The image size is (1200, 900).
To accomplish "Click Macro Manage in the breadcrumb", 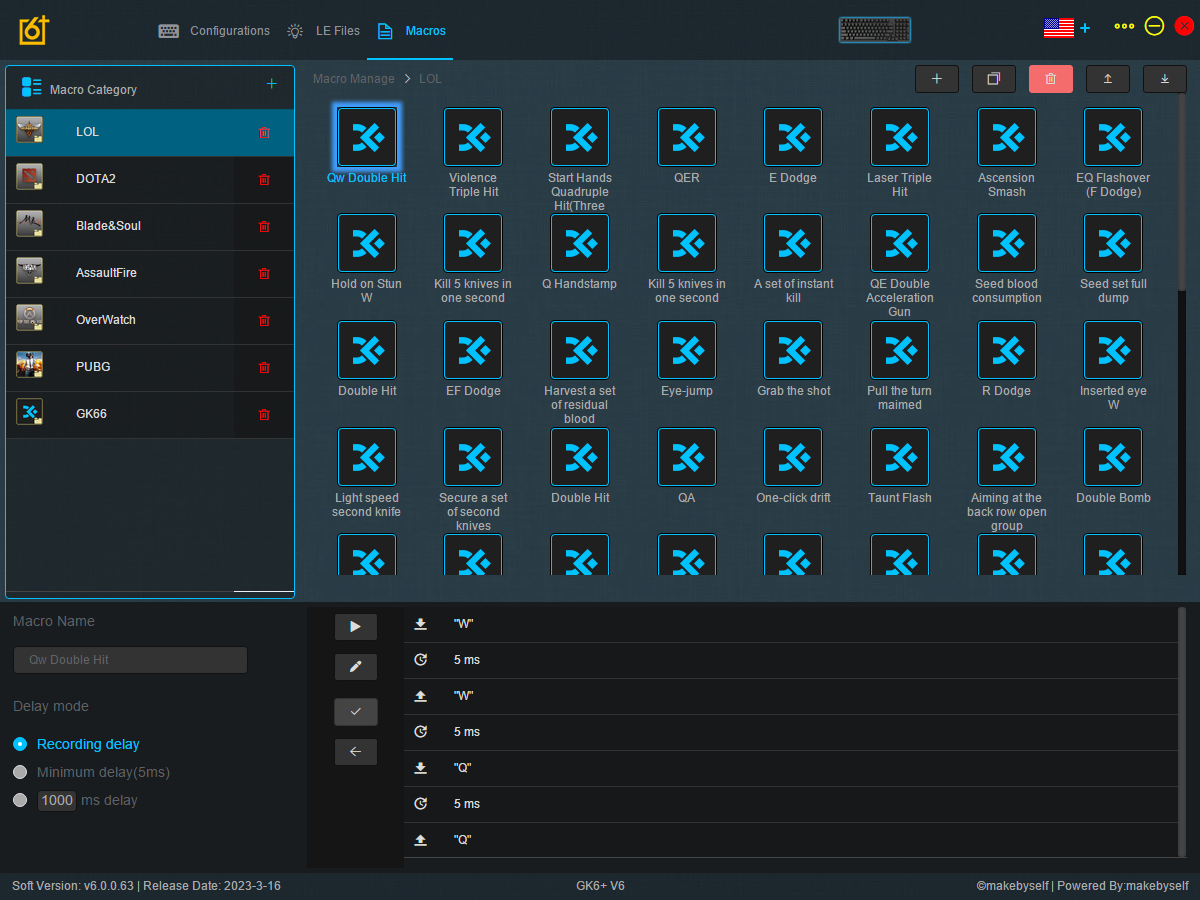I will pos(353,78).
